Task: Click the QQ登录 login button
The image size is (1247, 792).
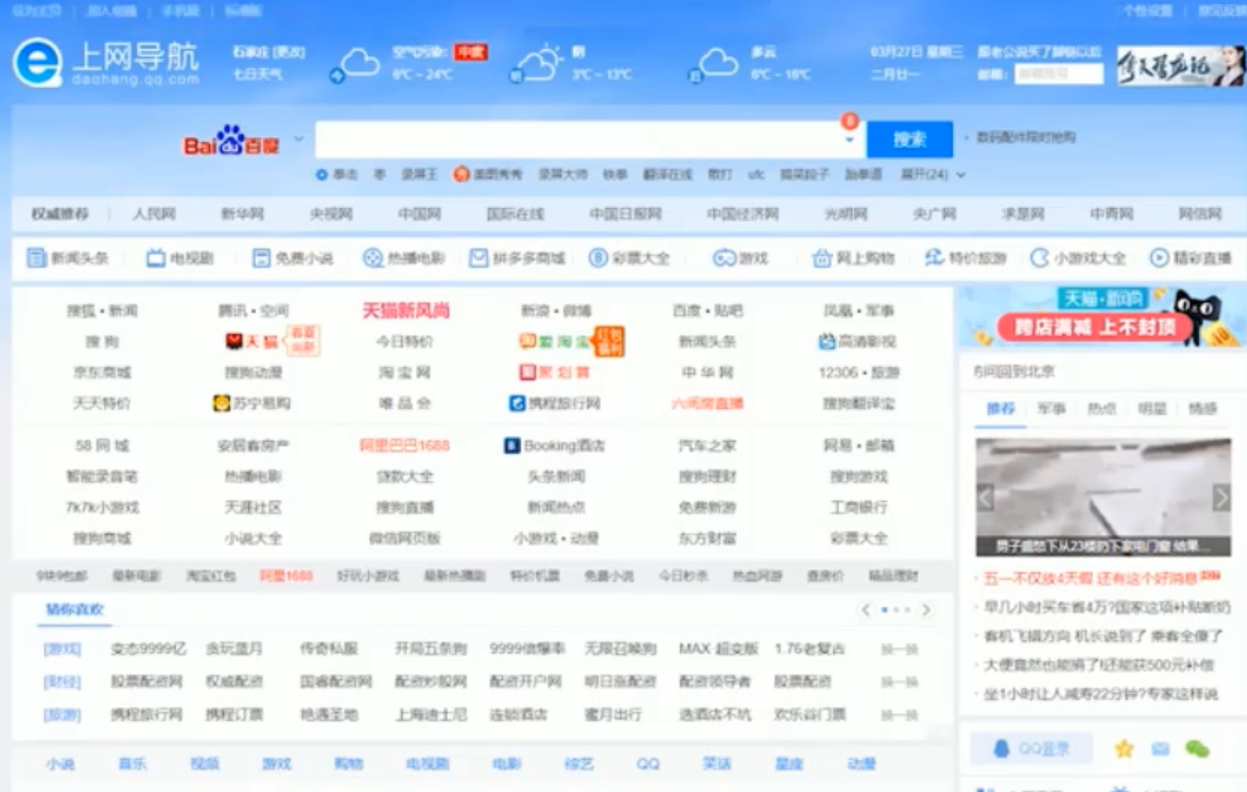Action: (1031, 748)
